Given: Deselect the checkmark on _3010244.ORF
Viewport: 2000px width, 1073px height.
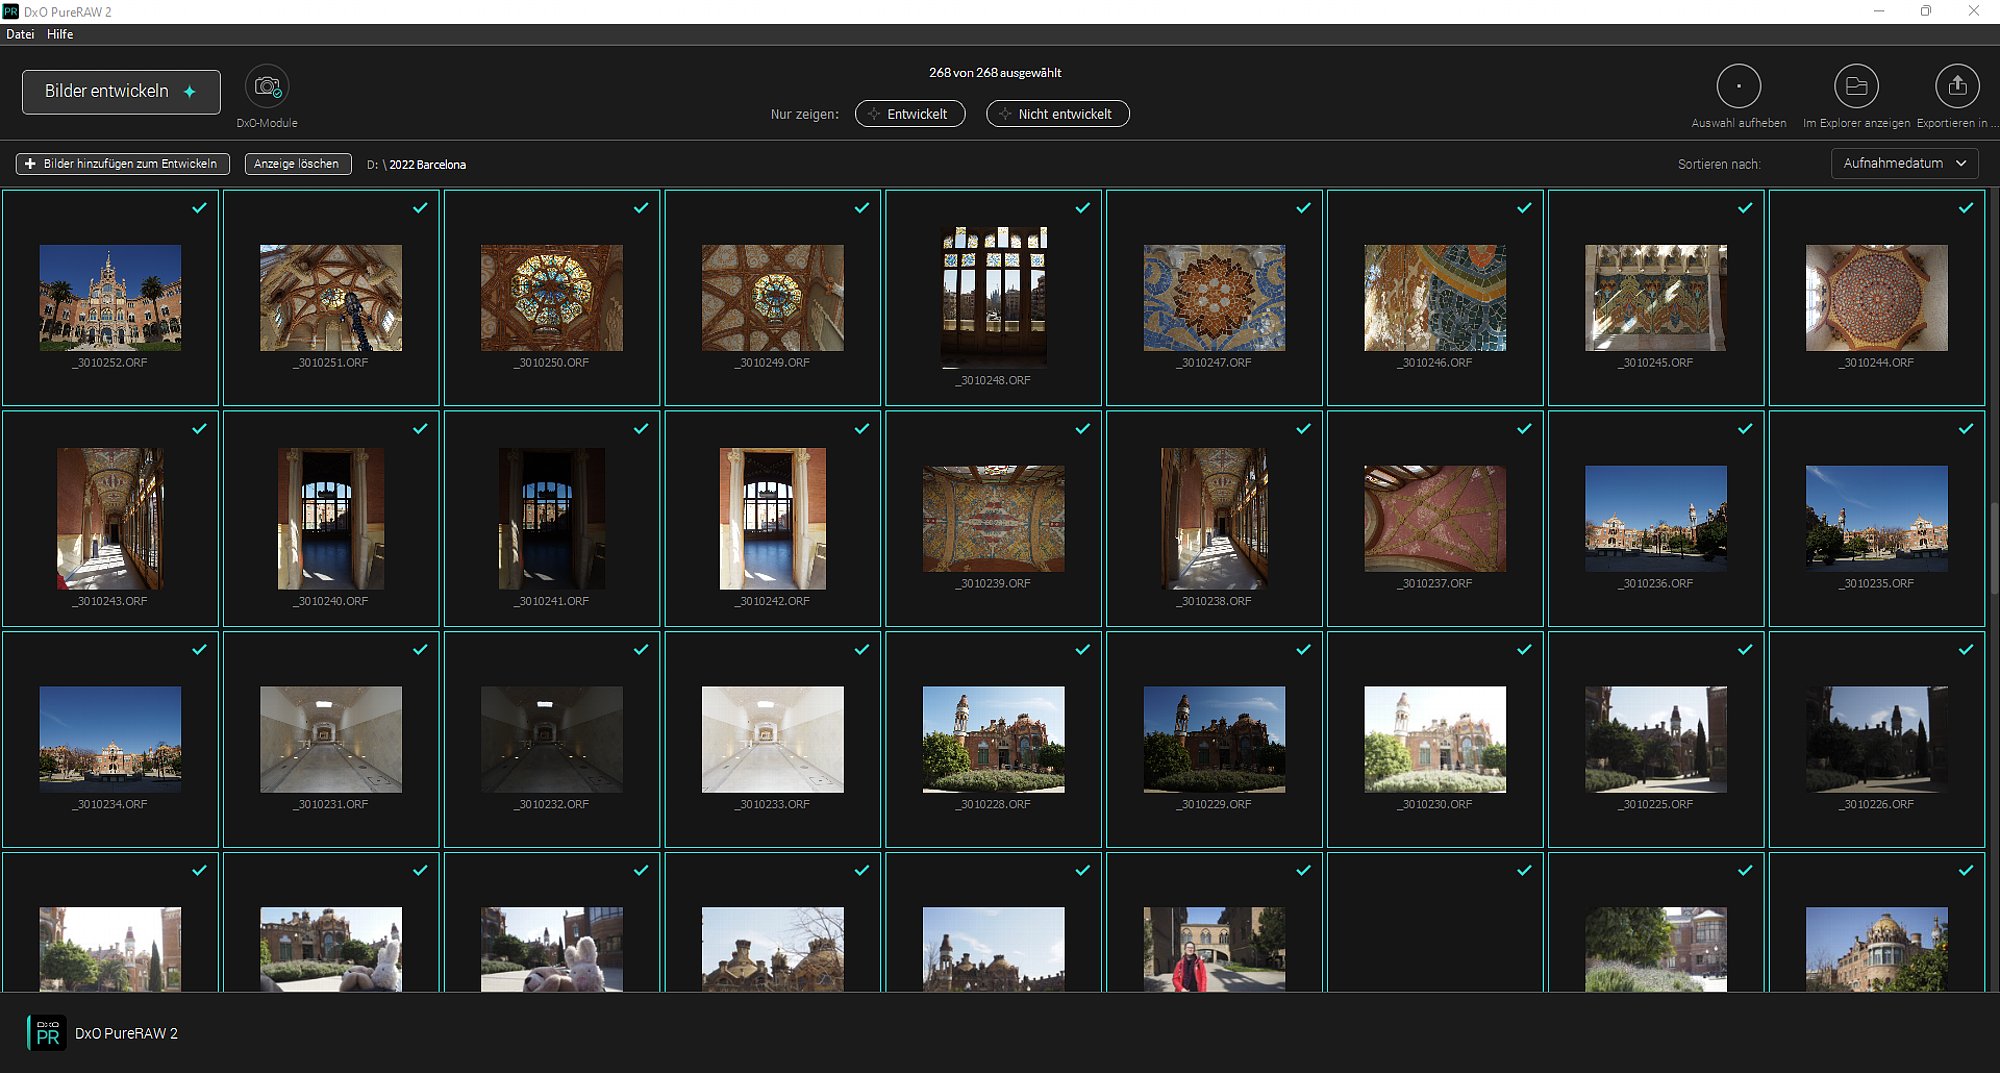Looking at the screenshot, I should [x=1966, y=208].
